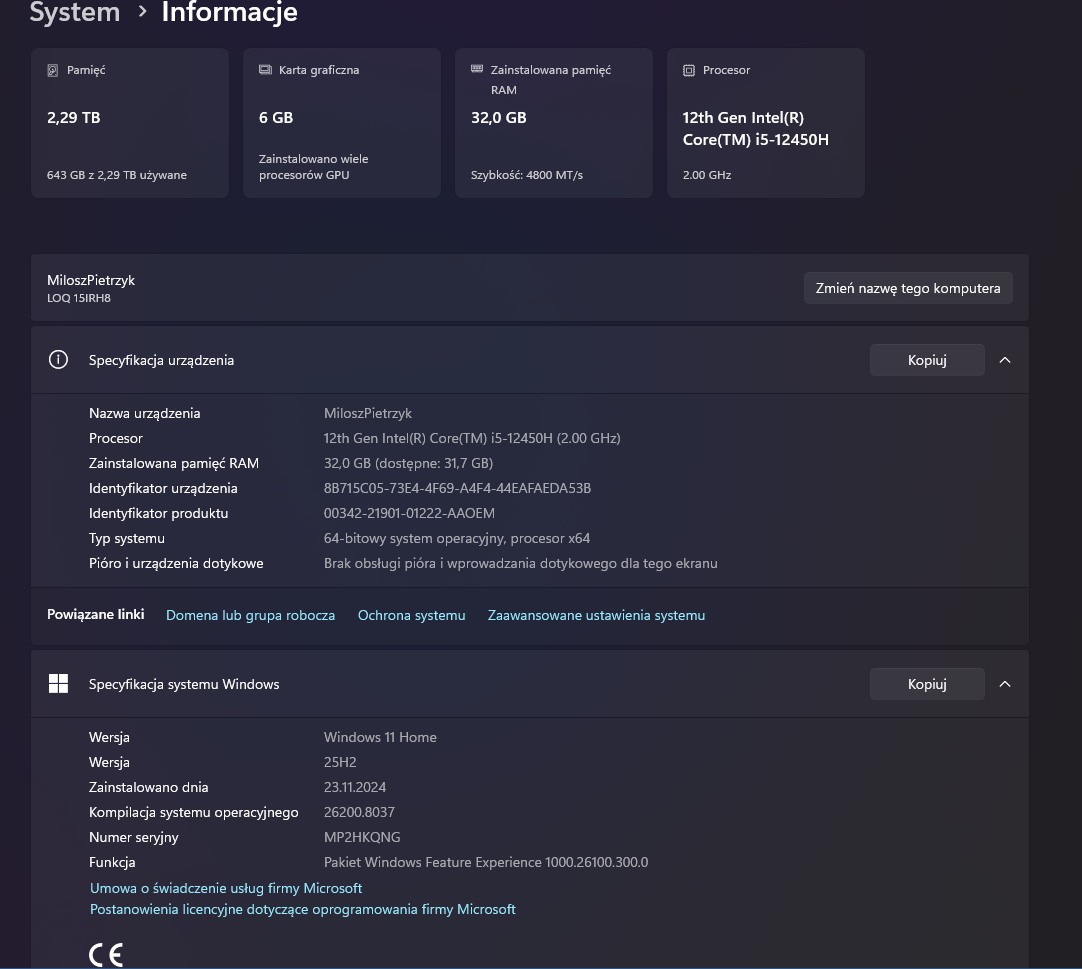The width and height of the screenshot is (1082, 969).
Task: Open Zaawansowane ustawienia systemu link
Action: 596,615
